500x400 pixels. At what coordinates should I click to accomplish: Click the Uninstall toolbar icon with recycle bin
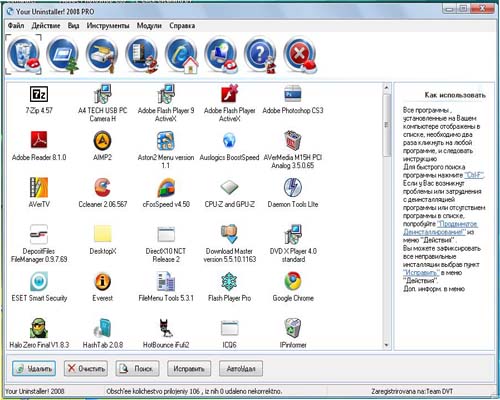[x=23, y=55]
